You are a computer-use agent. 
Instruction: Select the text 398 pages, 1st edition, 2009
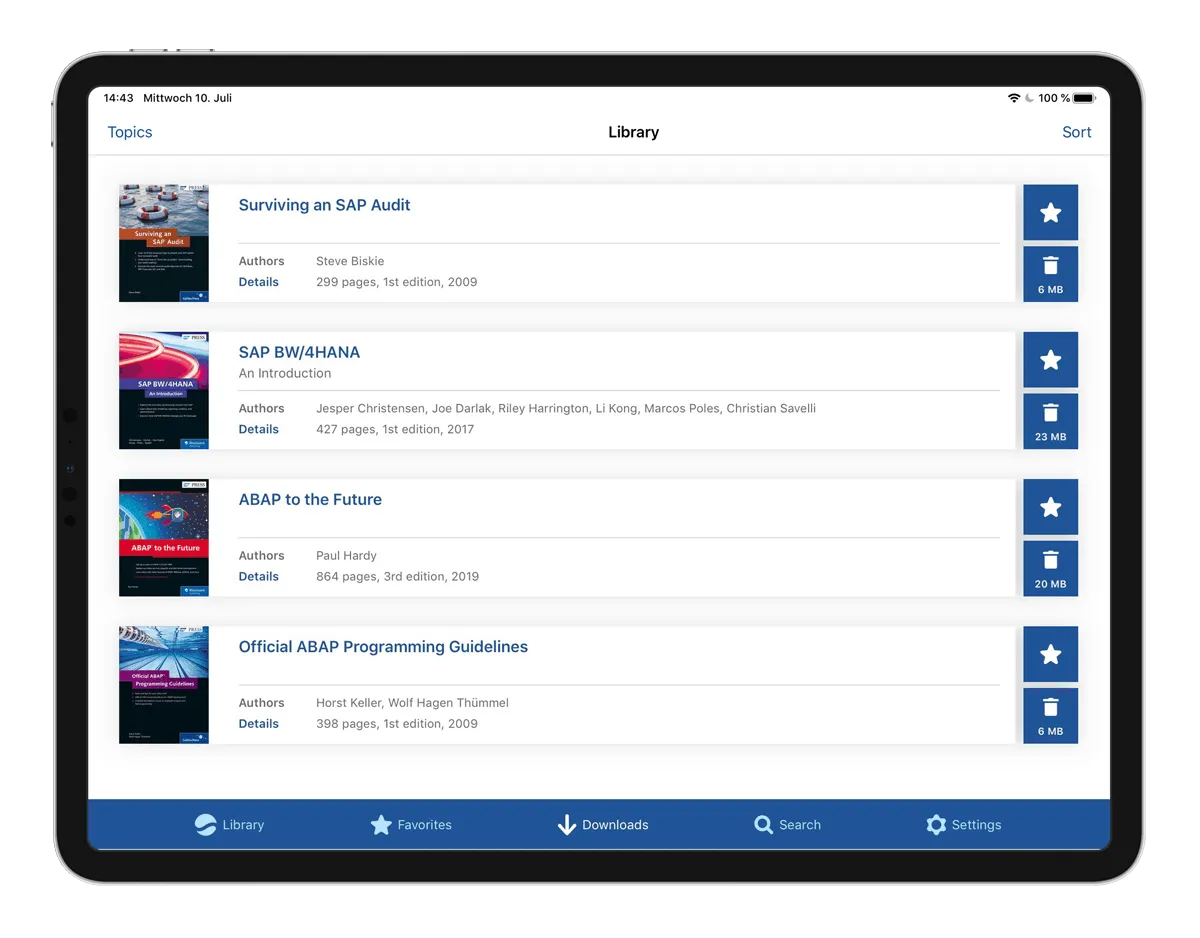[396, 723]
